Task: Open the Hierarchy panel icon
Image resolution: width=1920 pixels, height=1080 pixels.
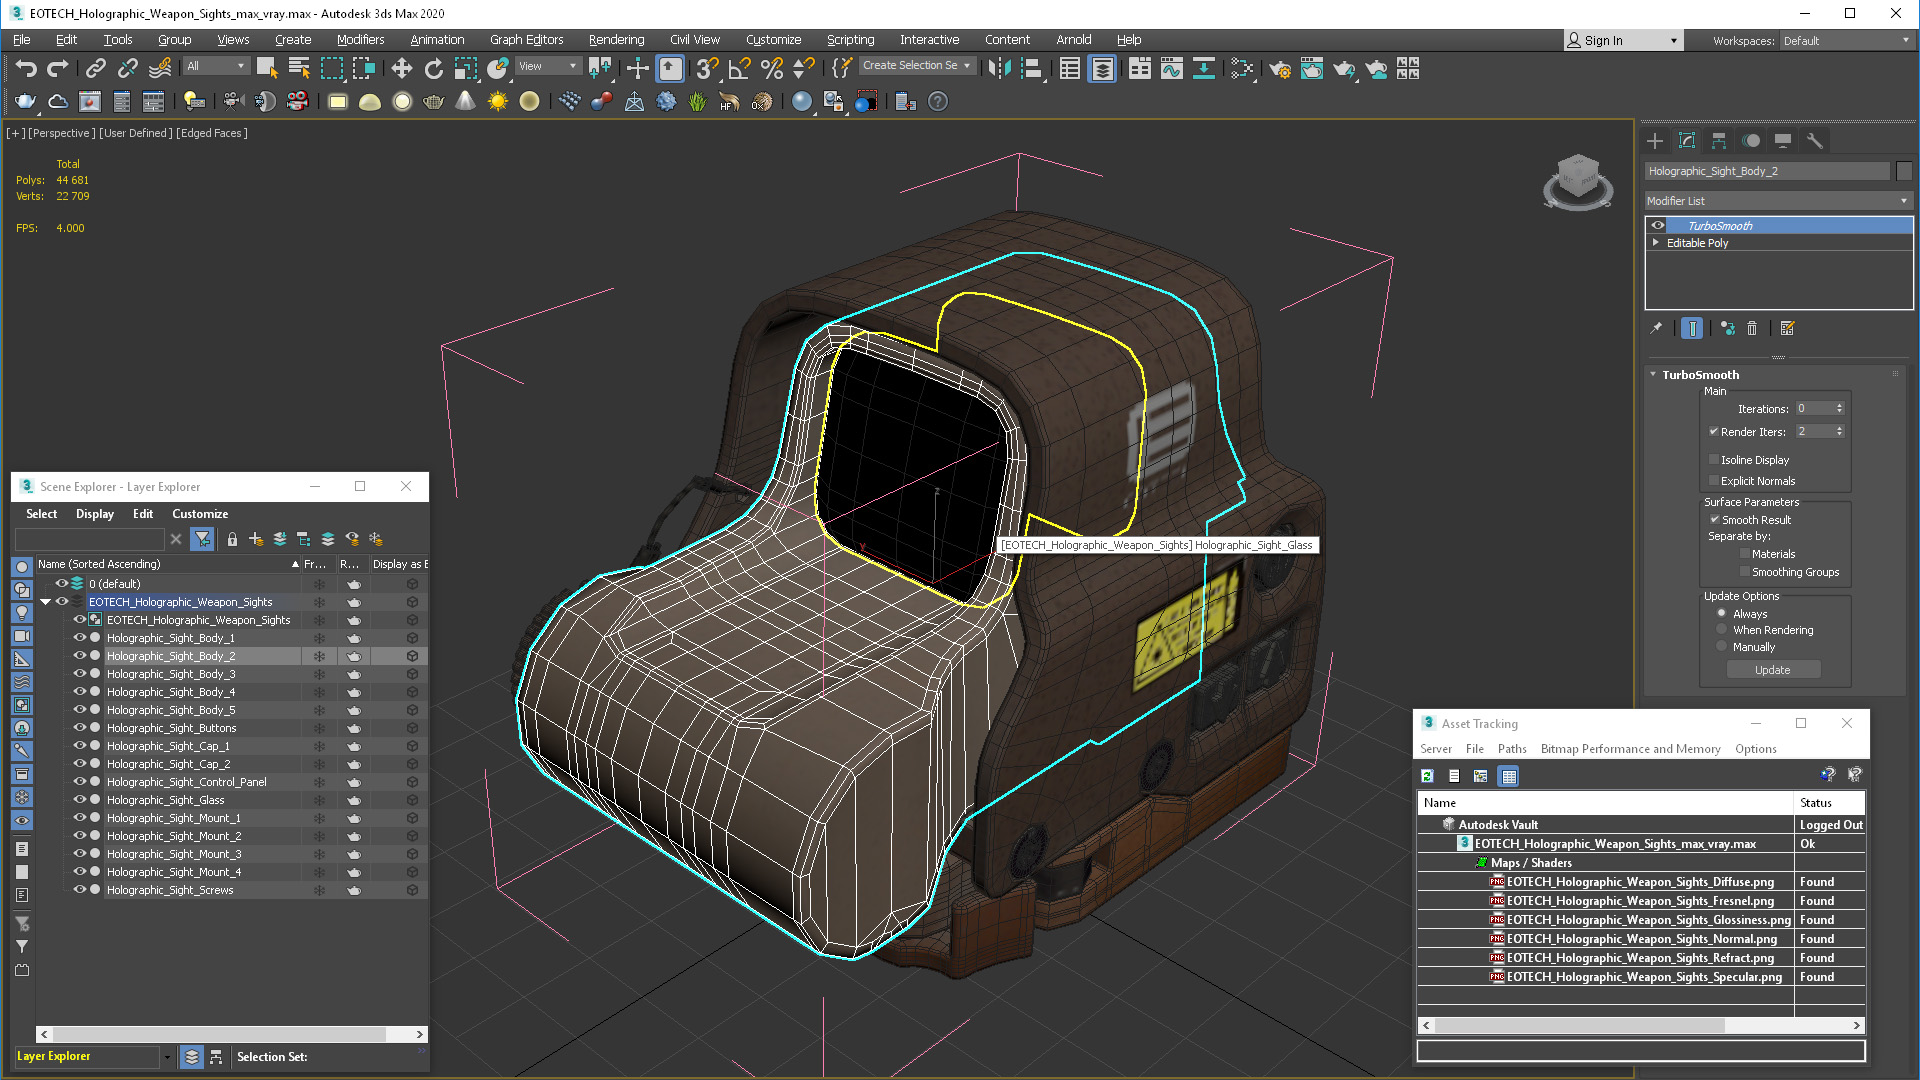Action: (x=1719, y=141)
